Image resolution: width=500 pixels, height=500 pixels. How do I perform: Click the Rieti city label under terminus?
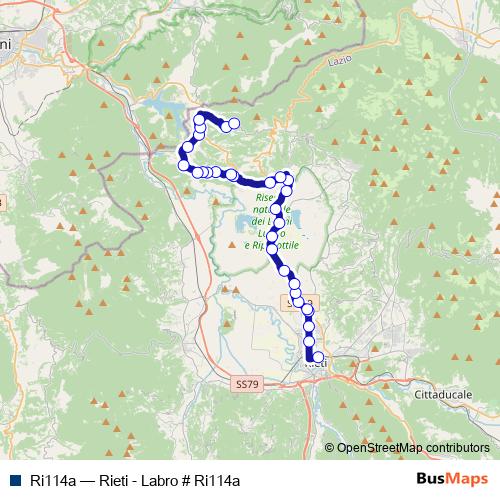pos(317,364)
